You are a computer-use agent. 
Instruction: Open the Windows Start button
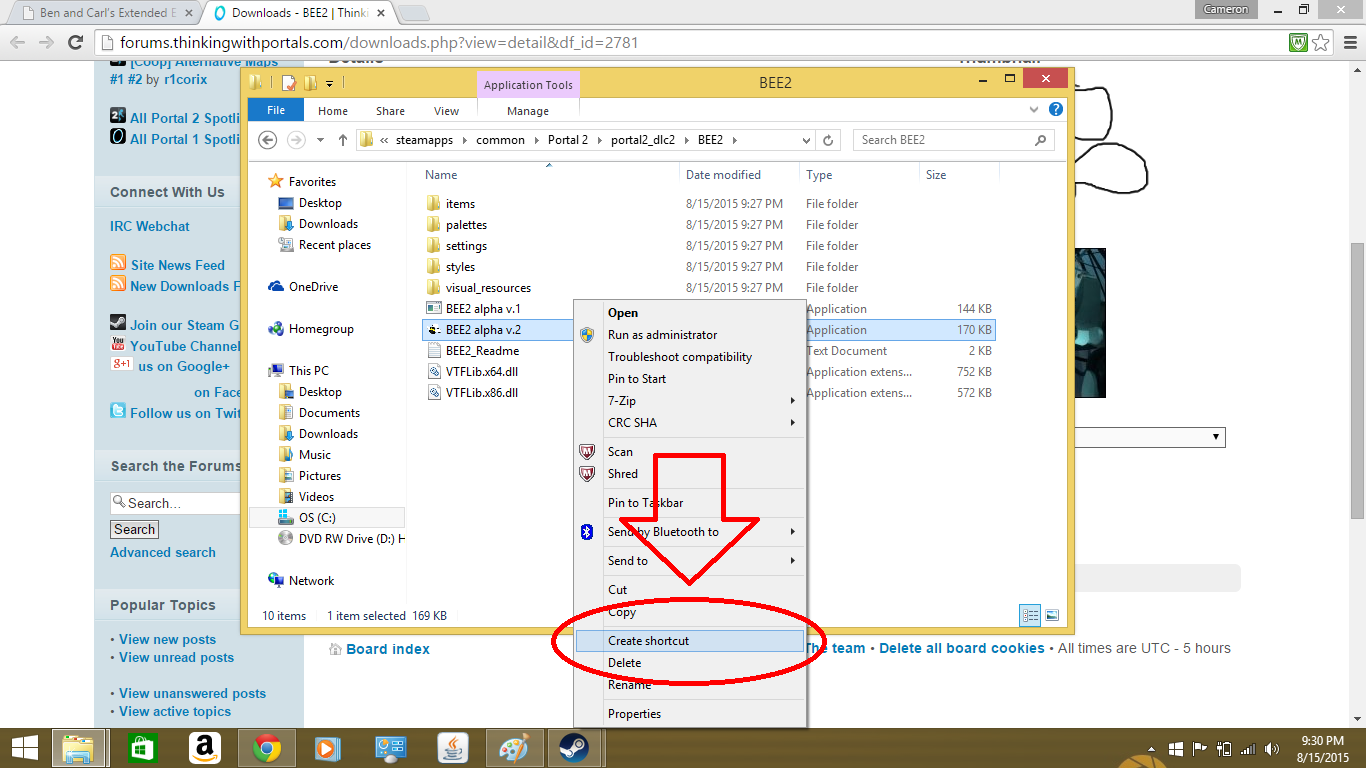click(24, 748)
